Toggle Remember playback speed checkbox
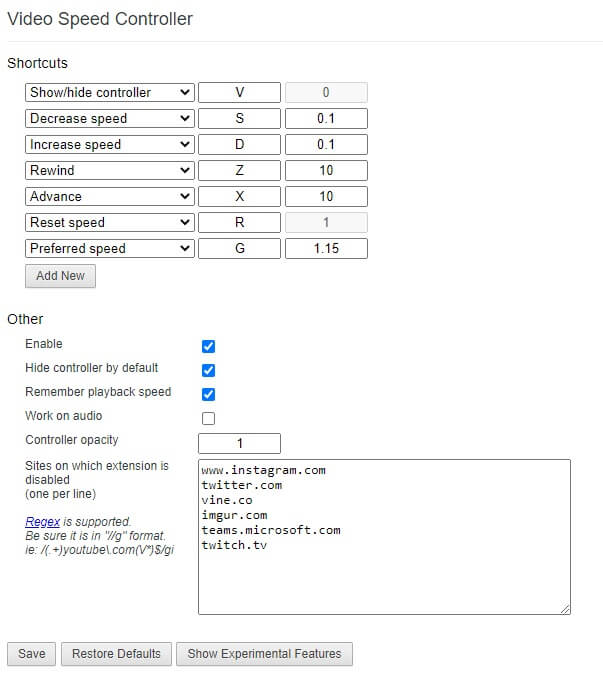 209,394
